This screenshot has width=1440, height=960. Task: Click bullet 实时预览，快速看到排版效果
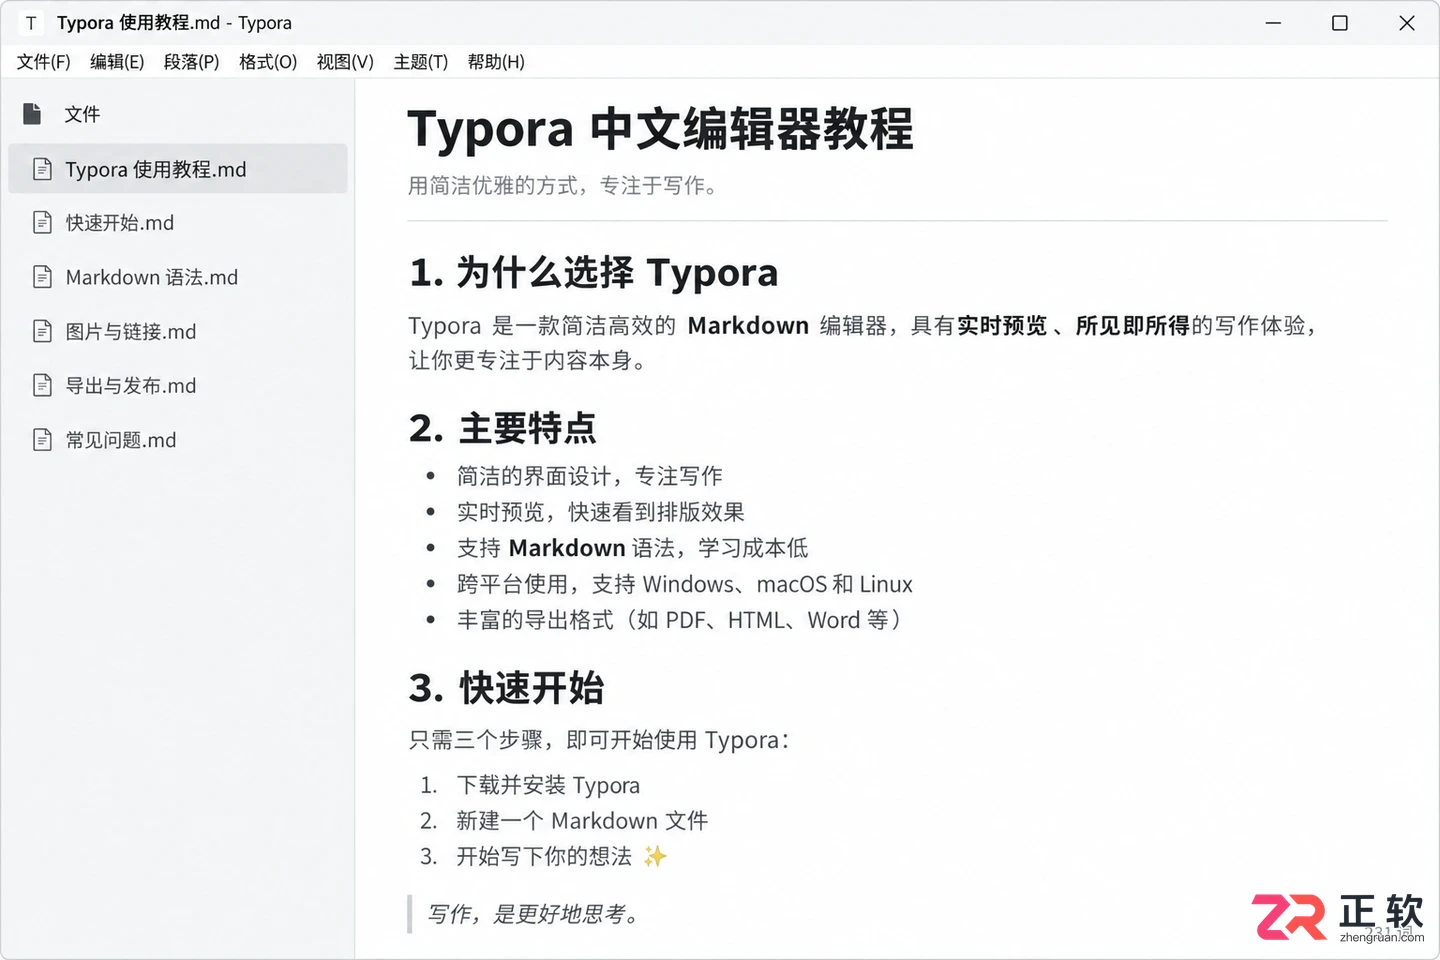601,512
